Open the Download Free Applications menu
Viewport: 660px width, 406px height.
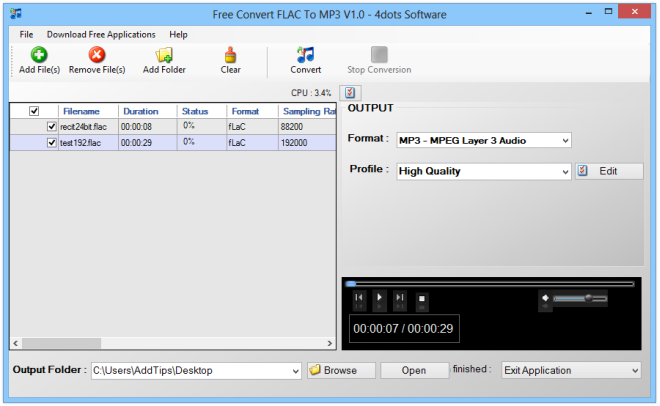click(101, 34)
